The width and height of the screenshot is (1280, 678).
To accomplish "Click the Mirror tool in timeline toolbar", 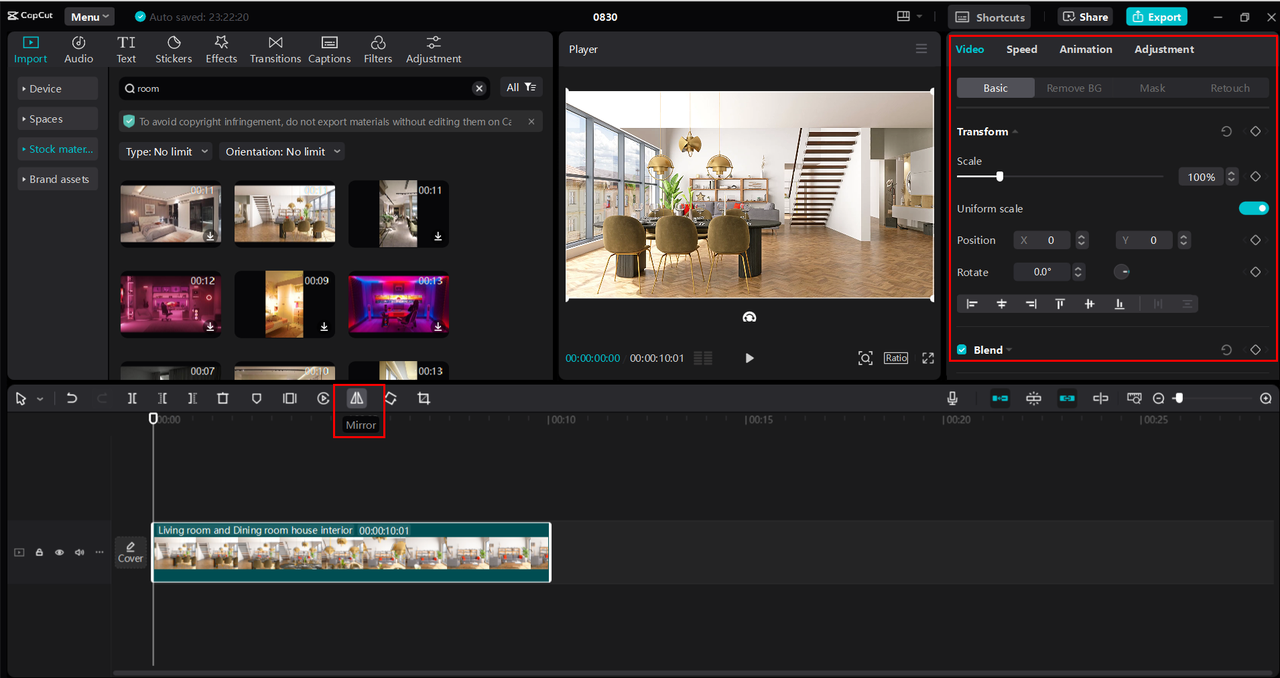I will click(357, 398).
